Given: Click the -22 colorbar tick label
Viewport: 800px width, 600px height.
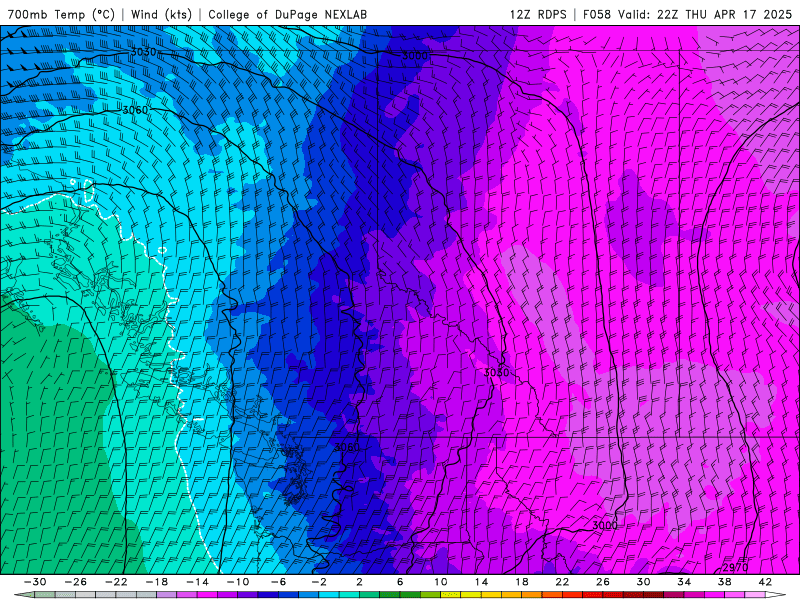Looking at the screenshot, I should pyautogui.click(x=116, y=582).
